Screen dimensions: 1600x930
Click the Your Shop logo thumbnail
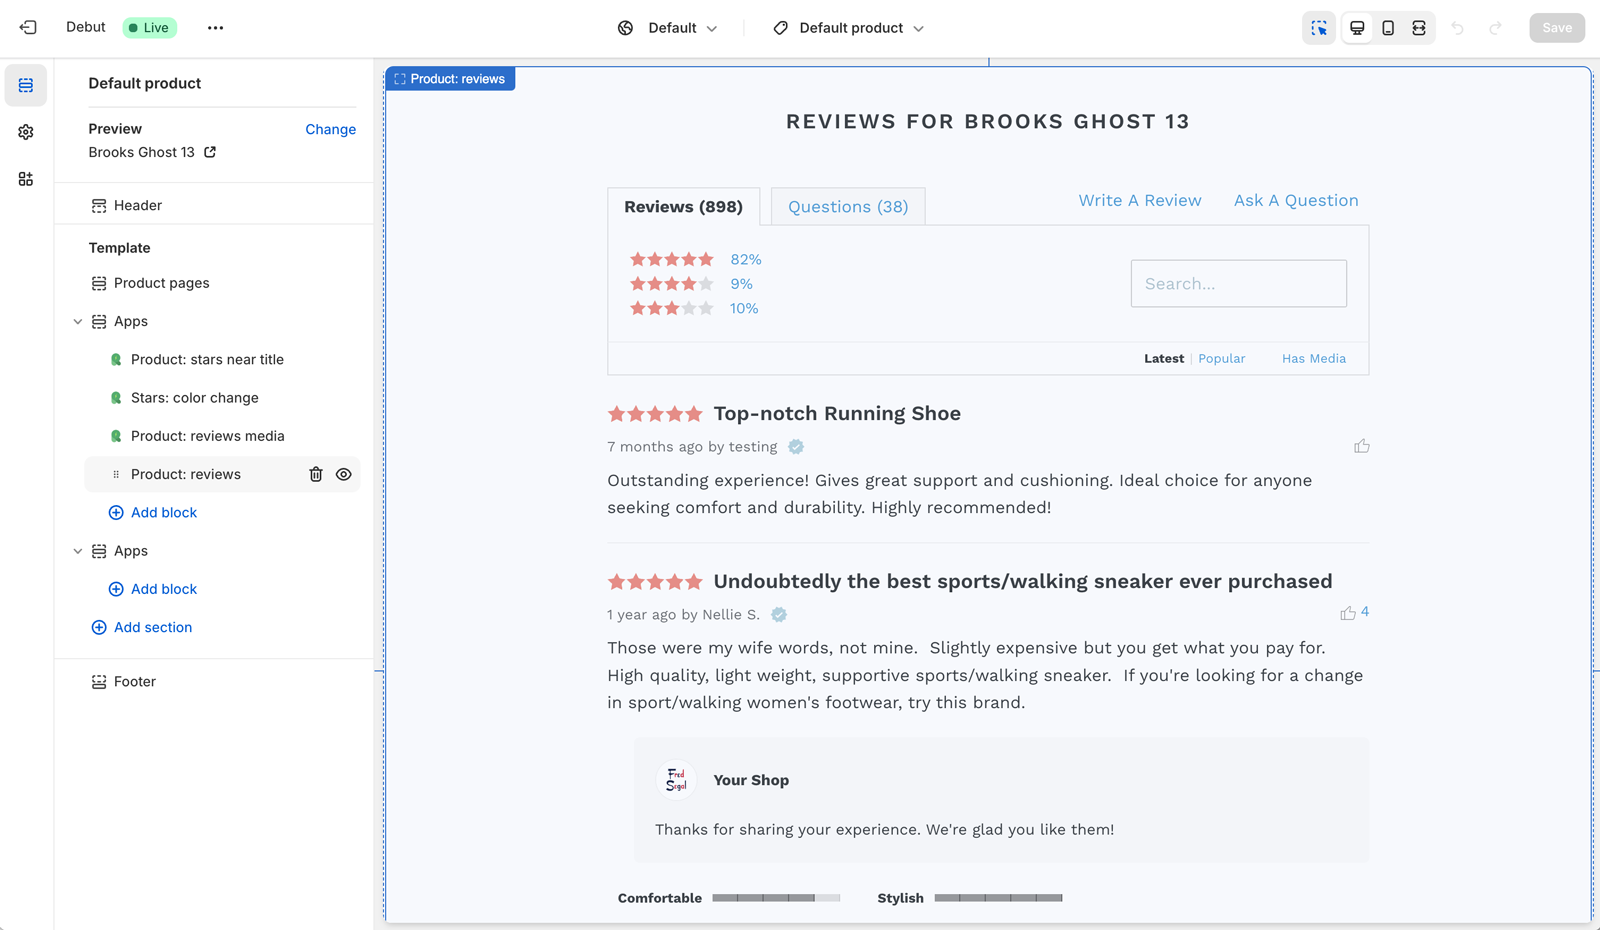pyautogui.click(x=676, y=780)
